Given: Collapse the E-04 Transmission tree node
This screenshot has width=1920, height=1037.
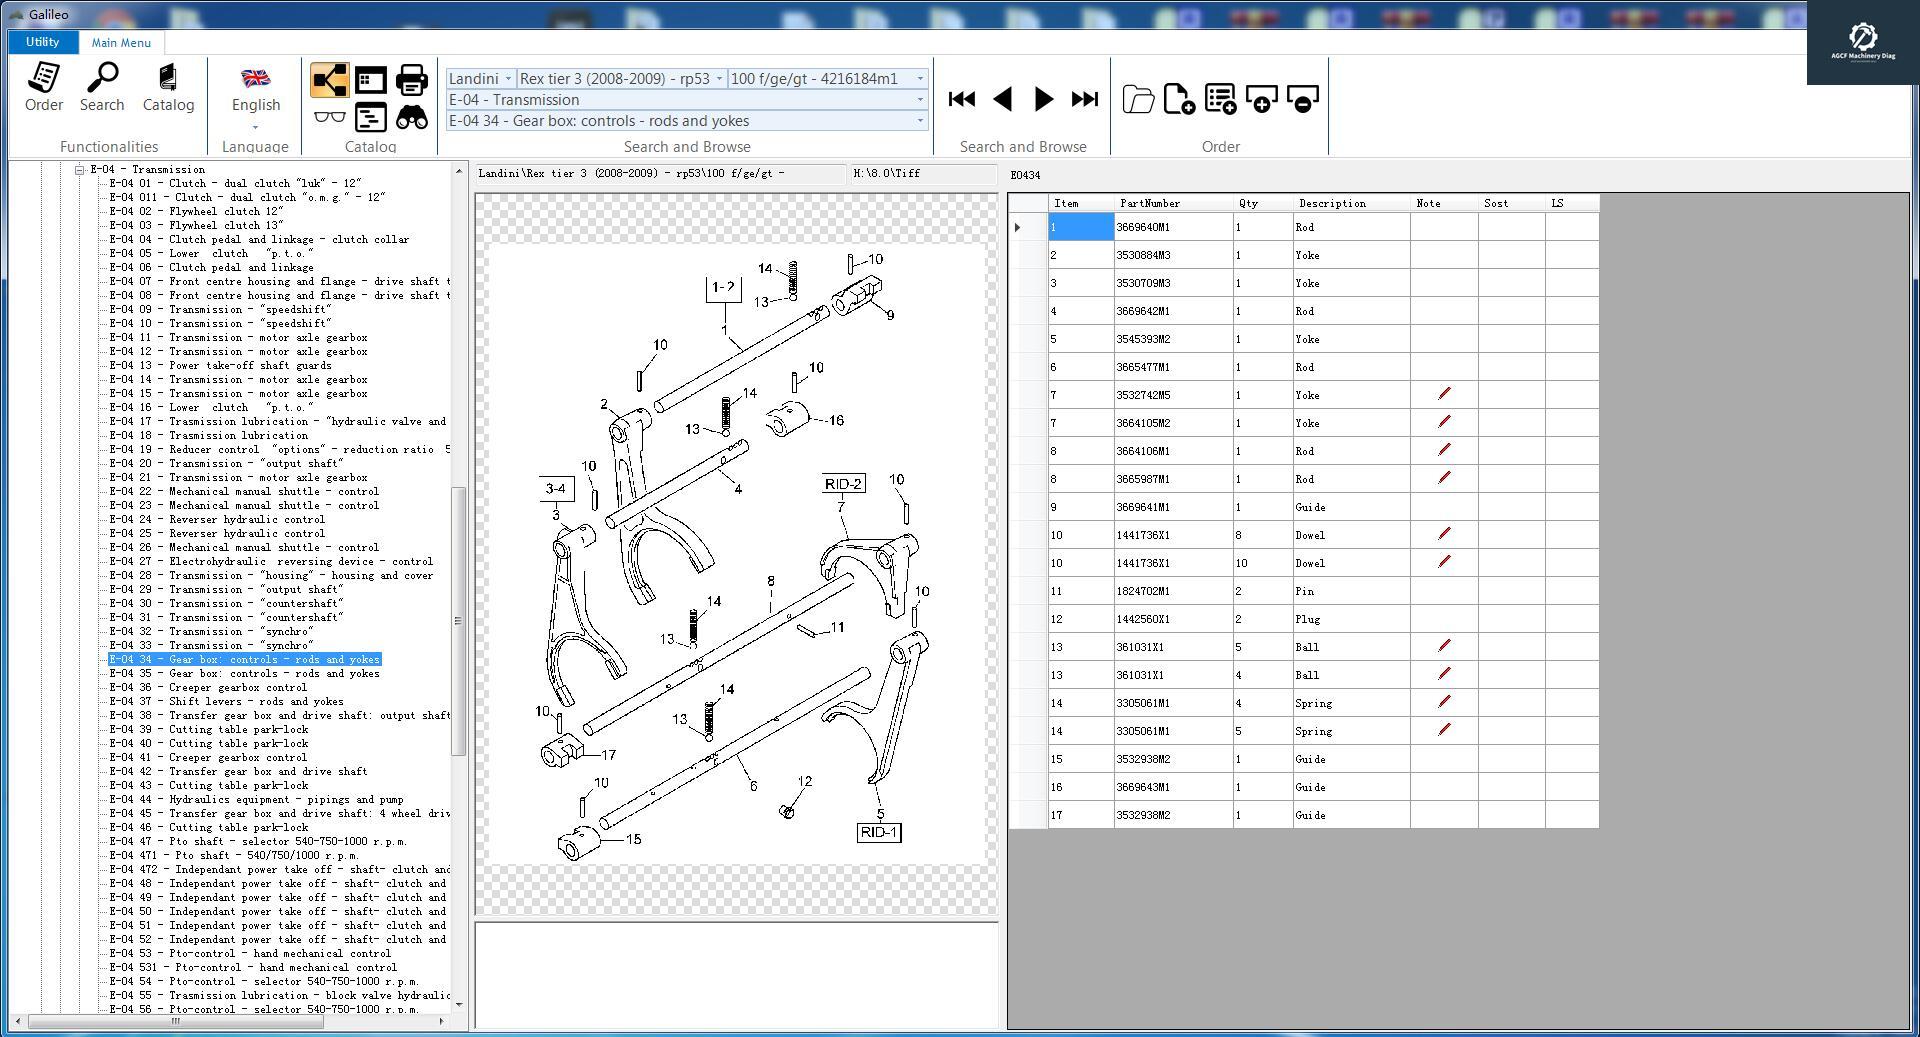Looking at the screenshot, I should (x=78, y=169).
